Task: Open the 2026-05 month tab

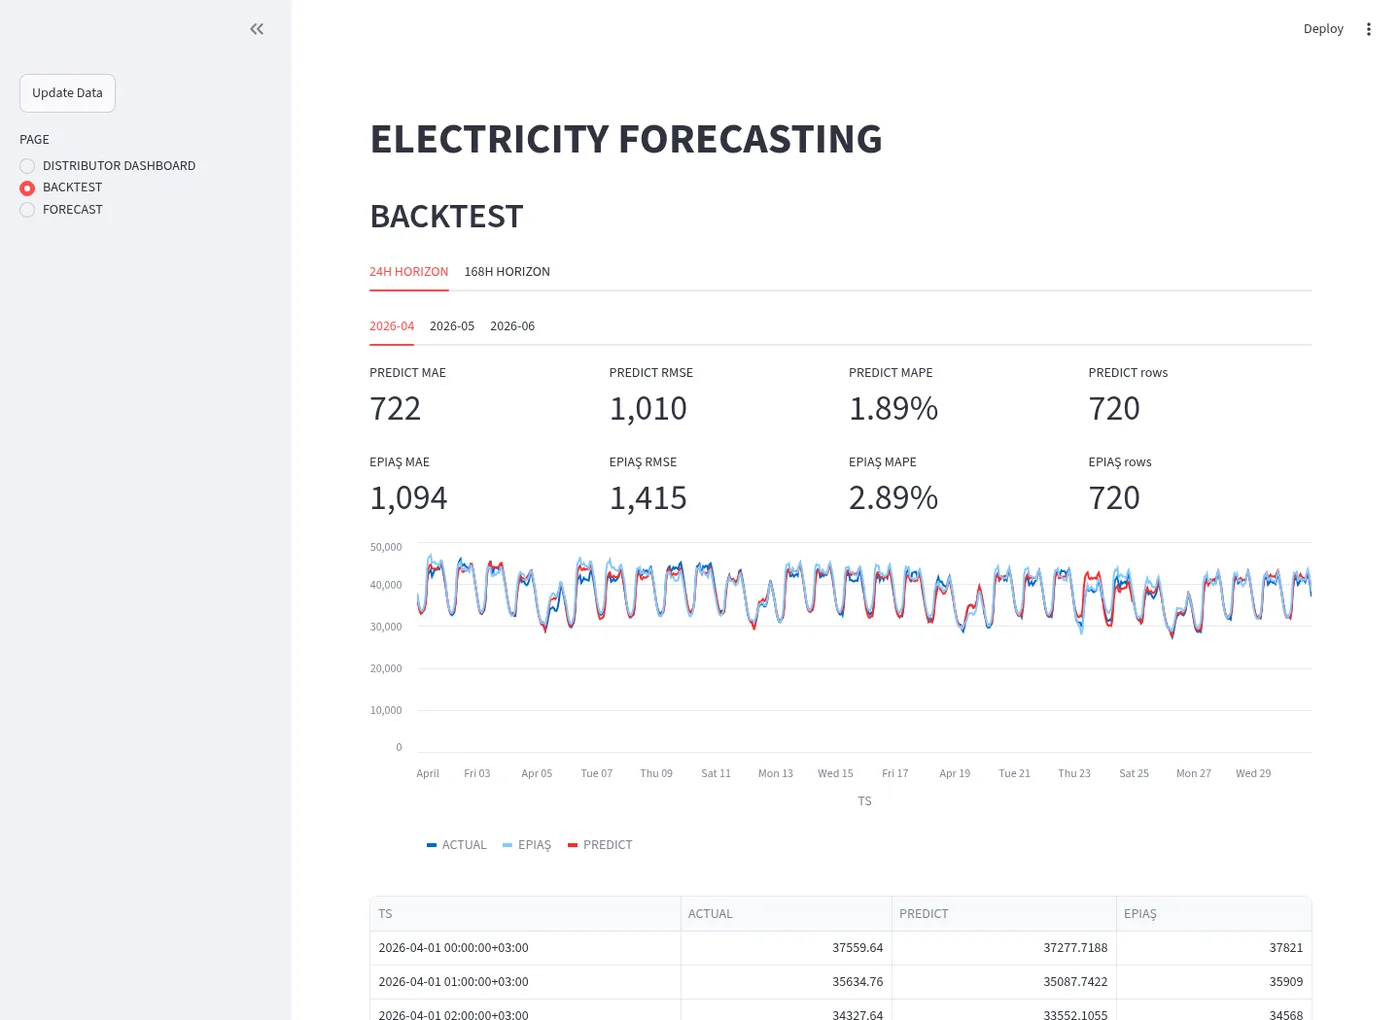Action: point(452,326)
